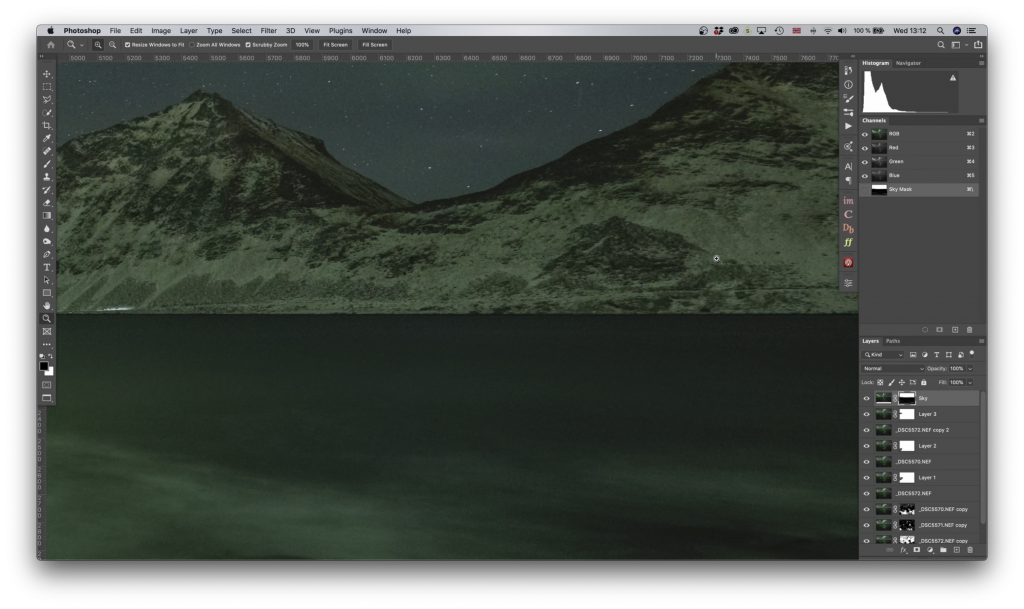
Task: Click the Fill Screen button
Action: (x=375, y=45)
